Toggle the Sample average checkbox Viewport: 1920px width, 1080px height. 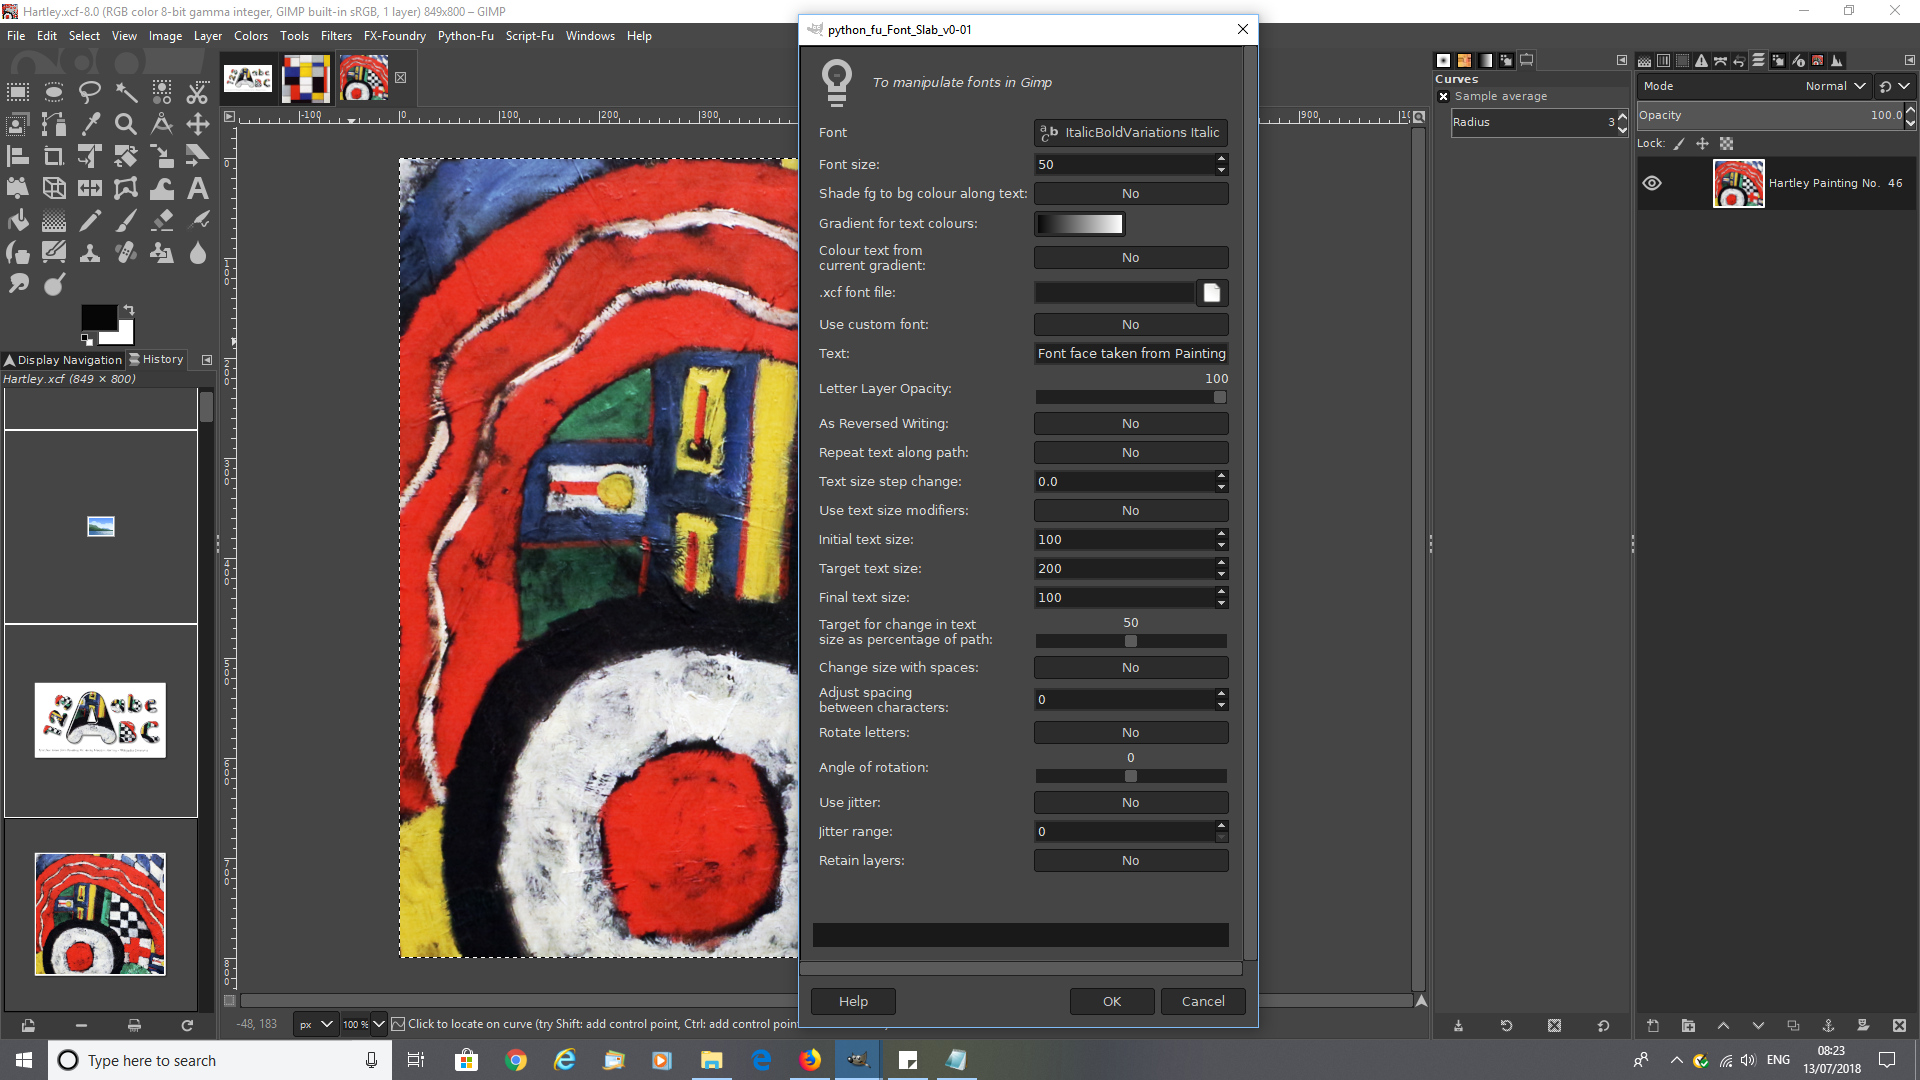click(1443, 97)
